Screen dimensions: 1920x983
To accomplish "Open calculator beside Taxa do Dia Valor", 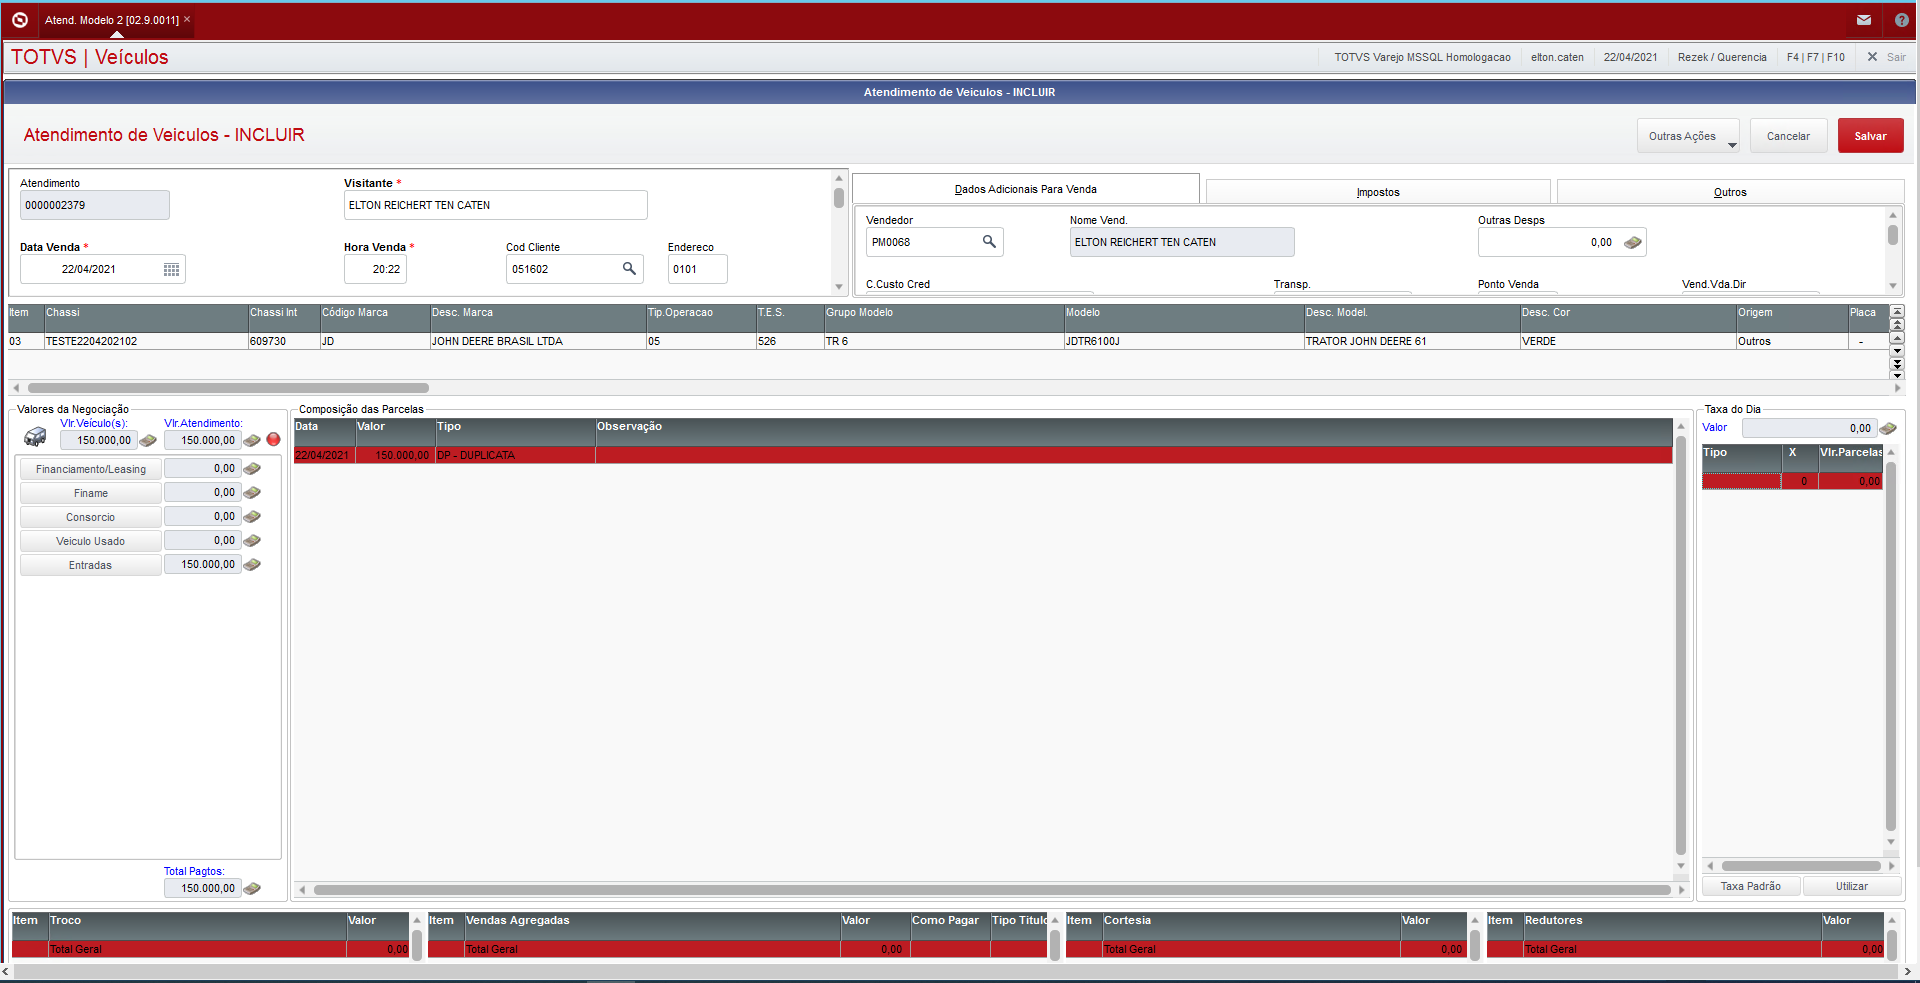I will 1888,428.
